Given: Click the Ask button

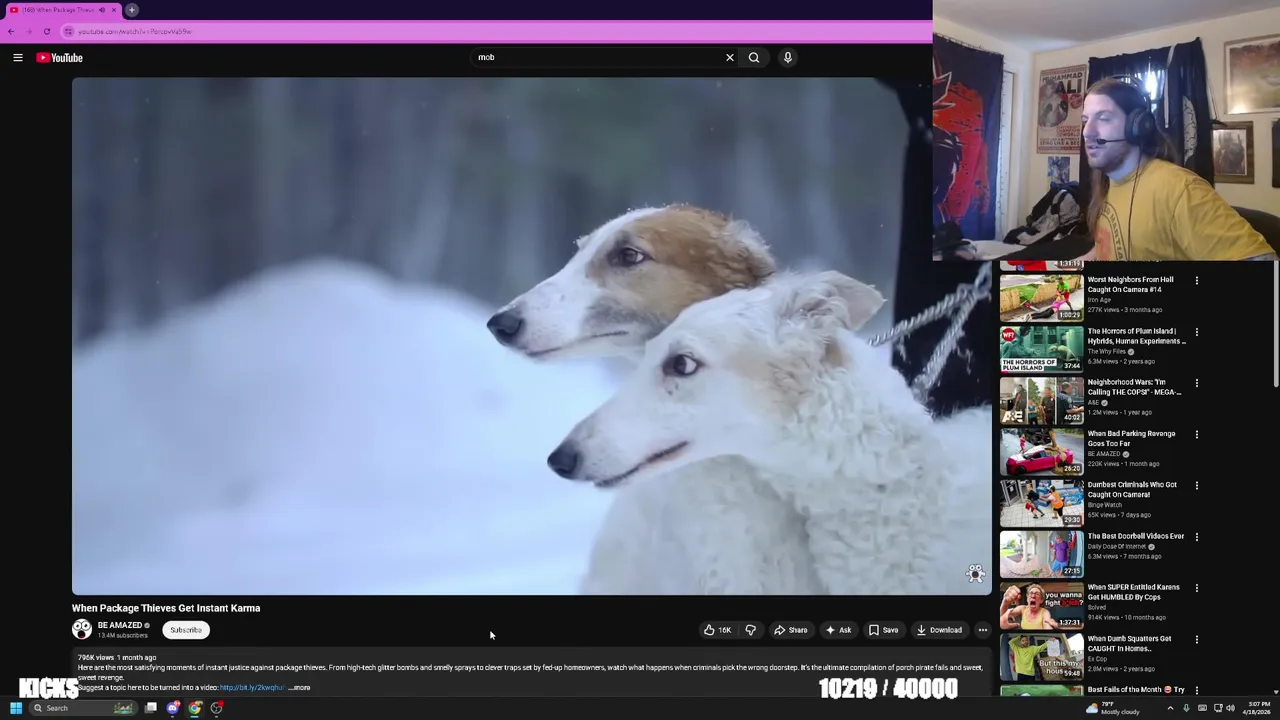Looking at the screenshot, I should tap(838, 630).
